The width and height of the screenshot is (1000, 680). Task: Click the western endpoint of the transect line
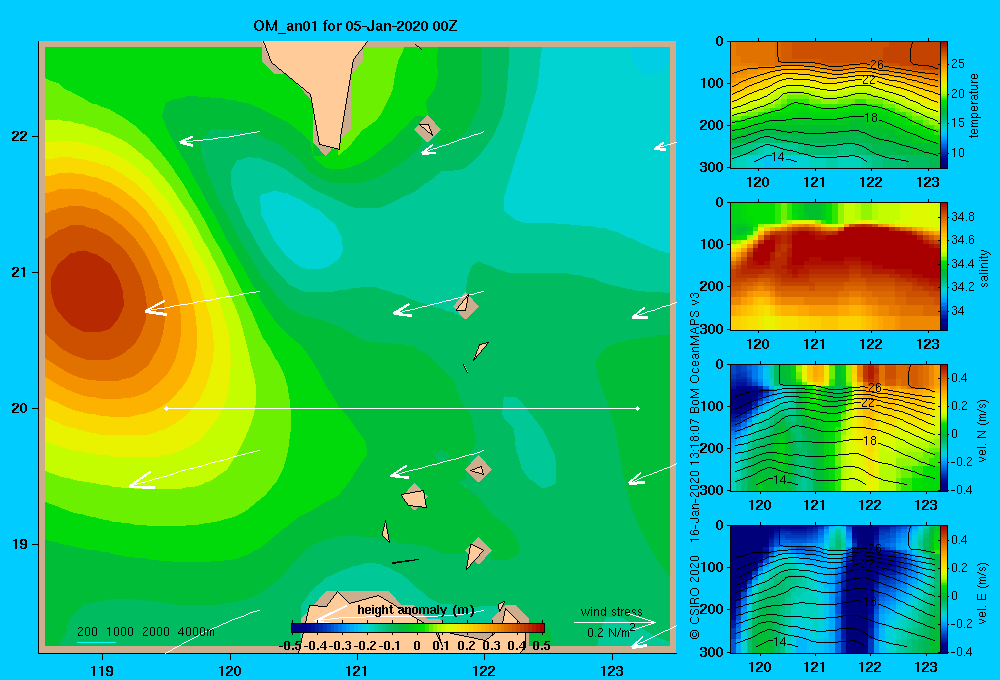pos(166,408)
